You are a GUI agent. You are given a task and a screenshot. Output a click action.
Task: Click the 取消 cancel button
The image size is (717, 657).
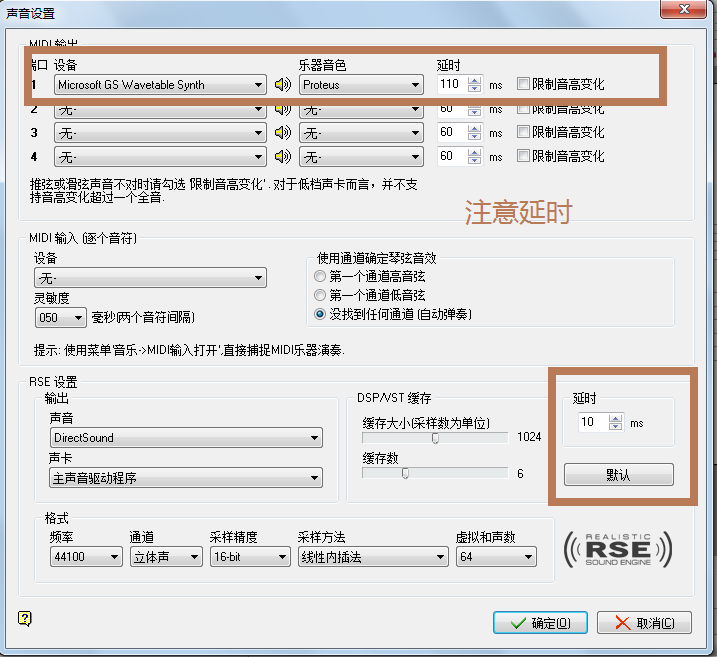[x=644, y=622]
